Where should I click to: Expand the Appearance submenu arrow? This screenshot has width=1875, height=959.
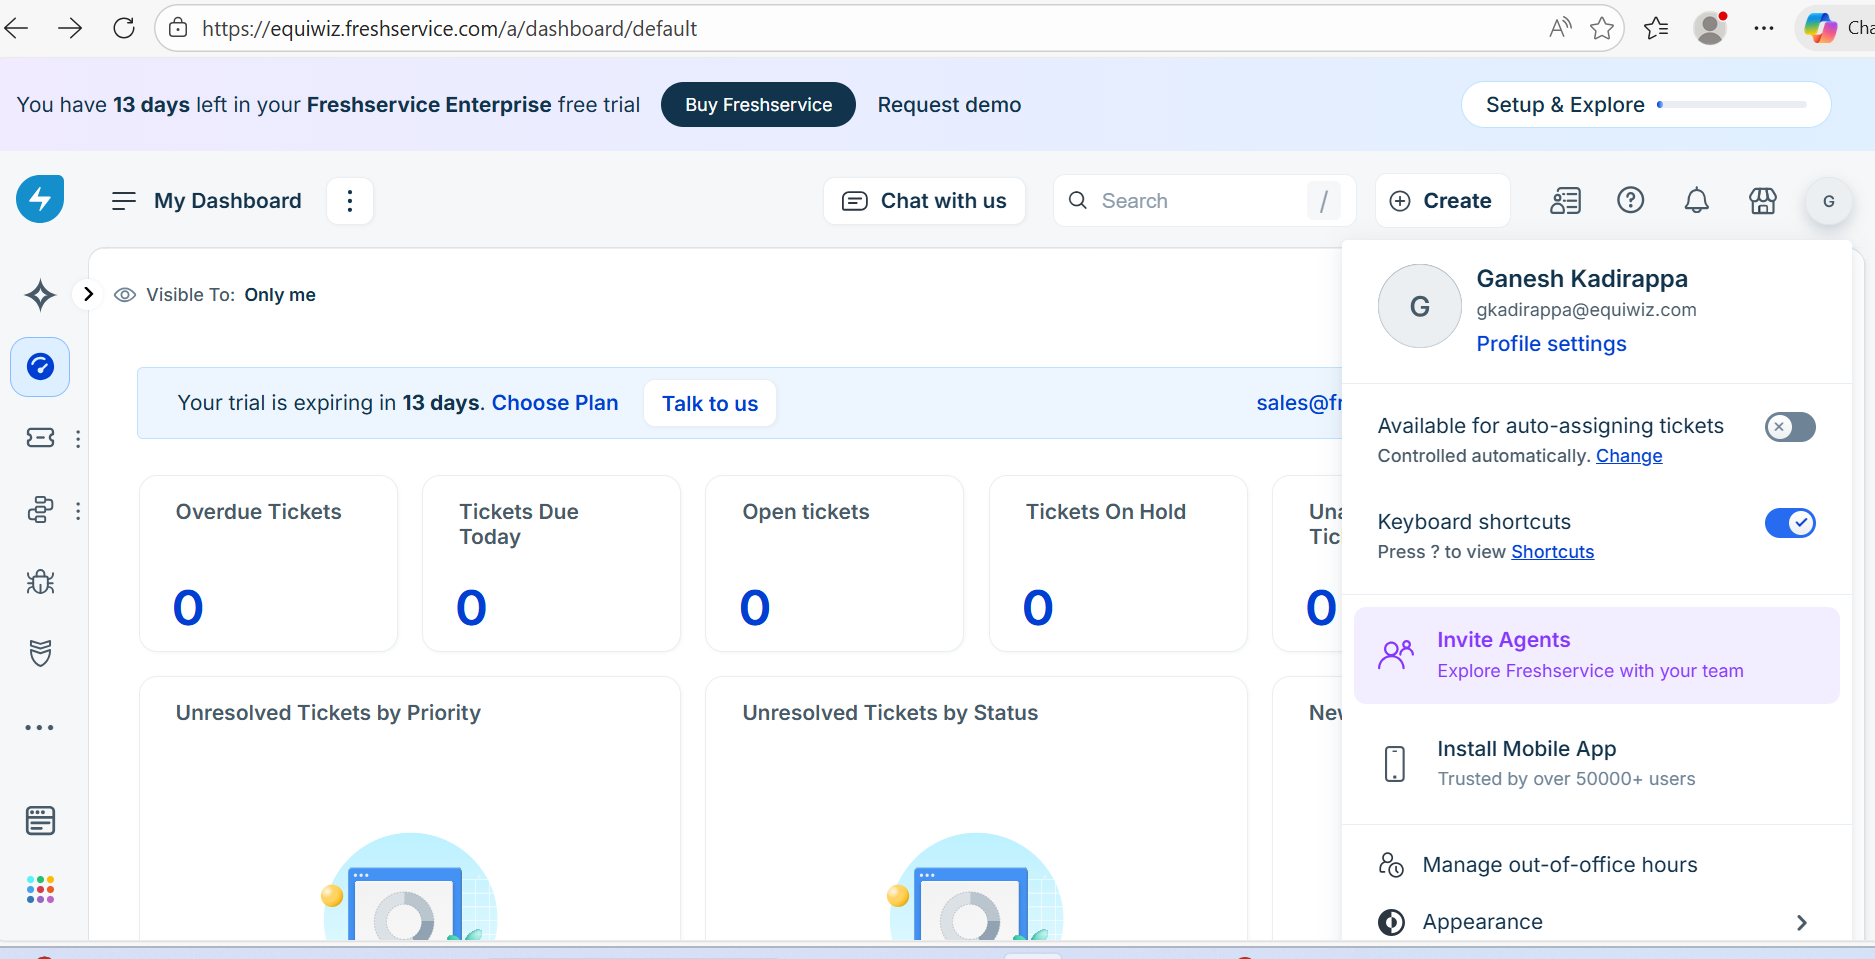coord(1801,922)
